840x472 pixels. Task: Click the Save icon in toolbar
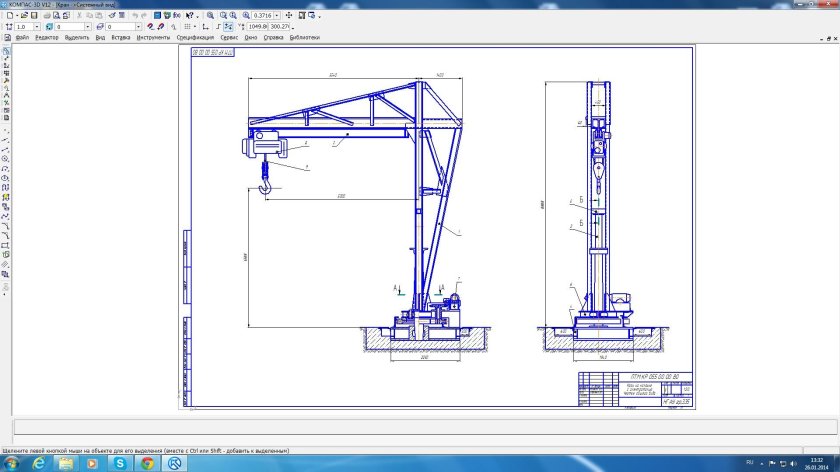click(x=36, y=16)
